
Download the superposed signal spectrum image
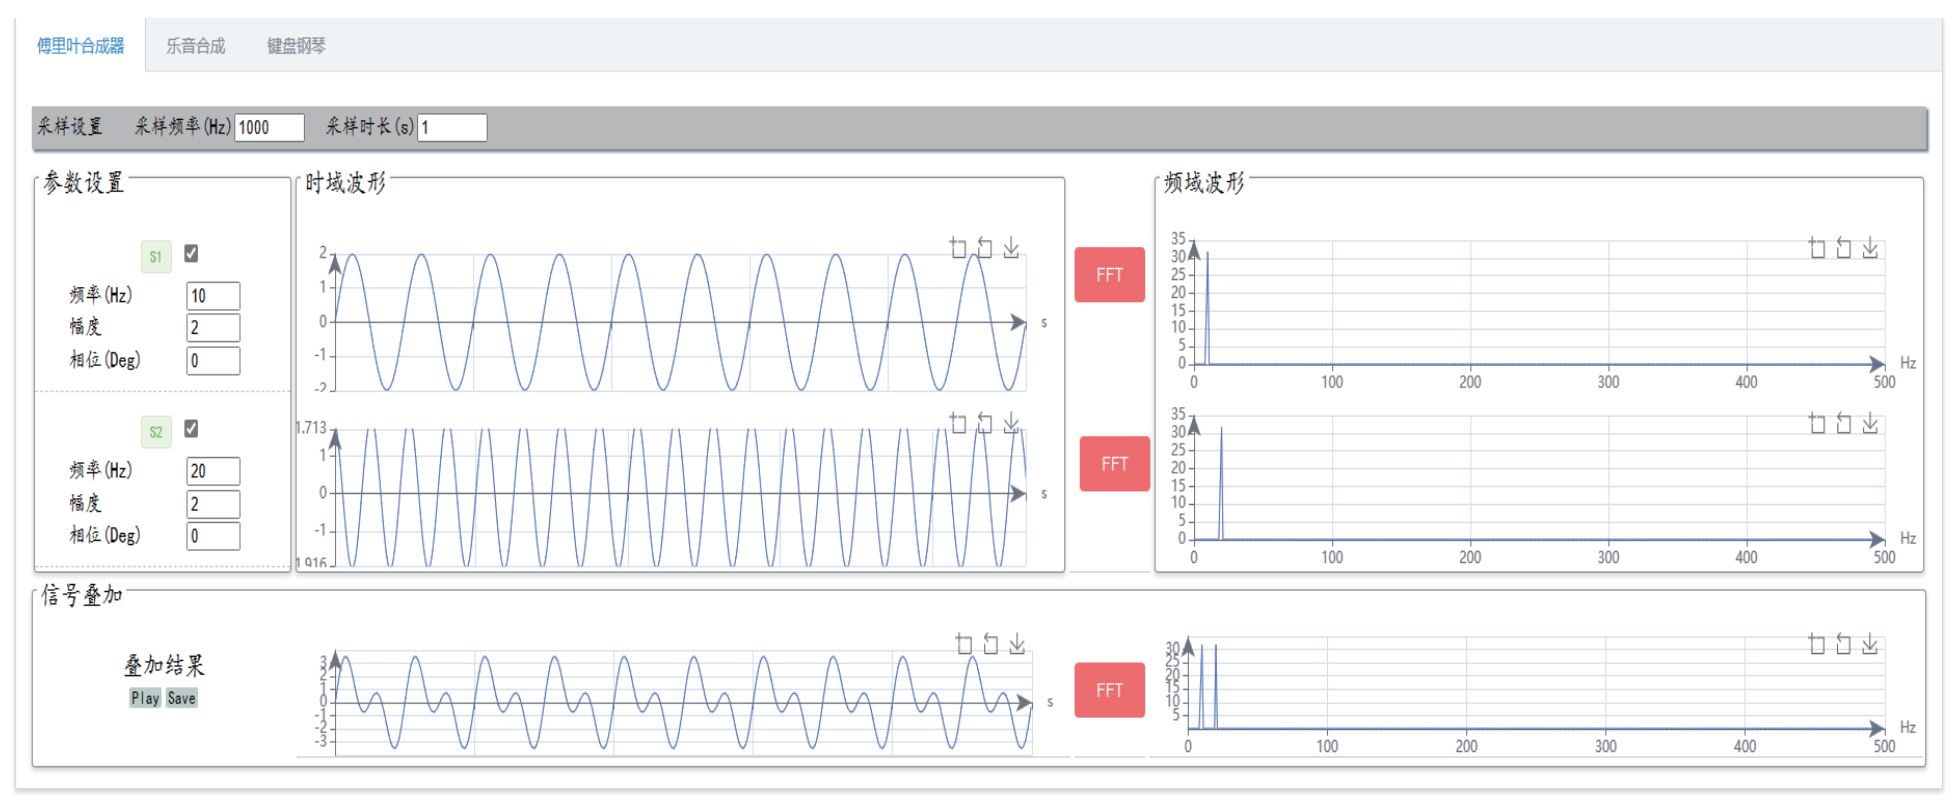(x=1870, y=645)
